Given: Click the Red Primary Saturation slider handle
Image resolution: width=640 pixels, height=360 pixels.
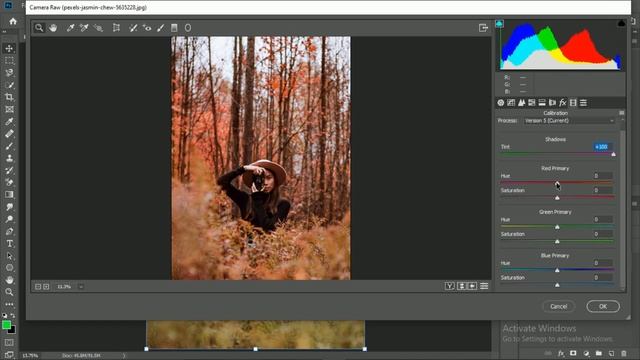Looking at the screenshot, I should pyautogui.click(x=557, y=198).
